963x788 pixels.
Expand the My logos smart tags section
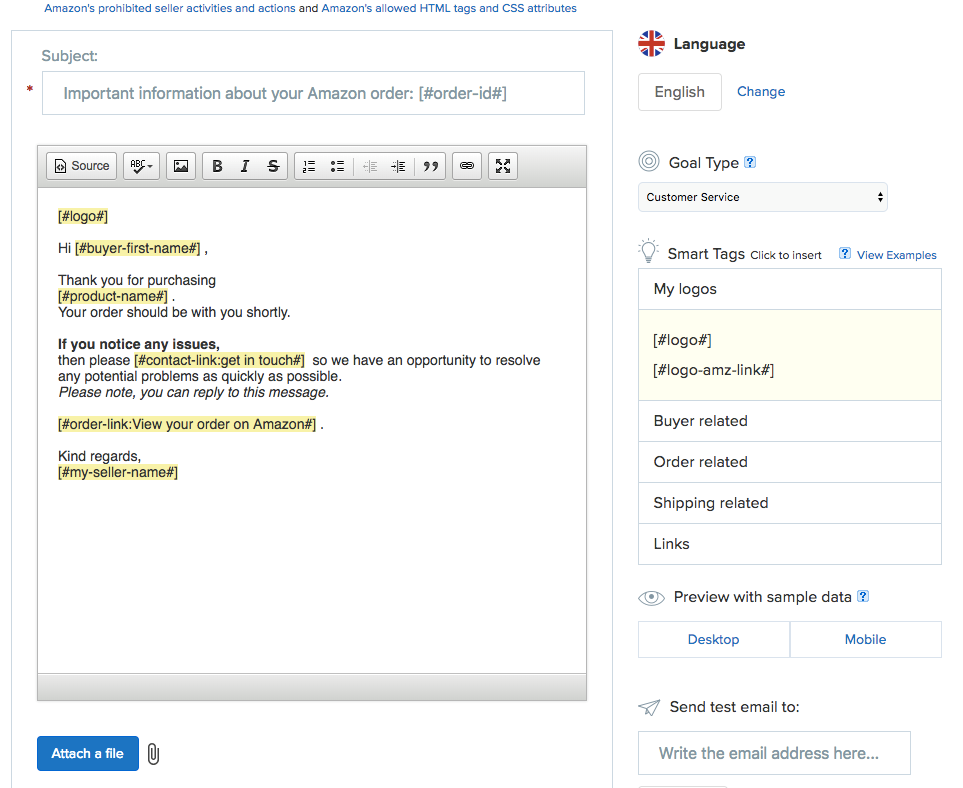(790, 289)
